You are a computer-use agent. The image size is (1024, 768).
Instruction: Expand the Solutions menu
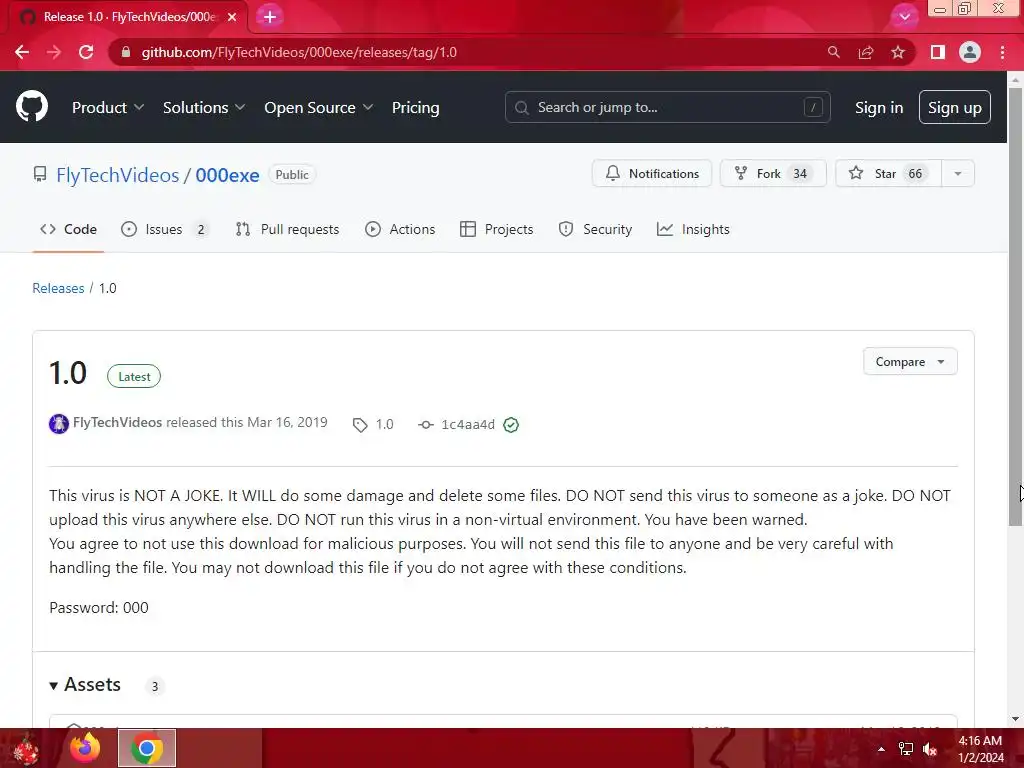[204, 108]
